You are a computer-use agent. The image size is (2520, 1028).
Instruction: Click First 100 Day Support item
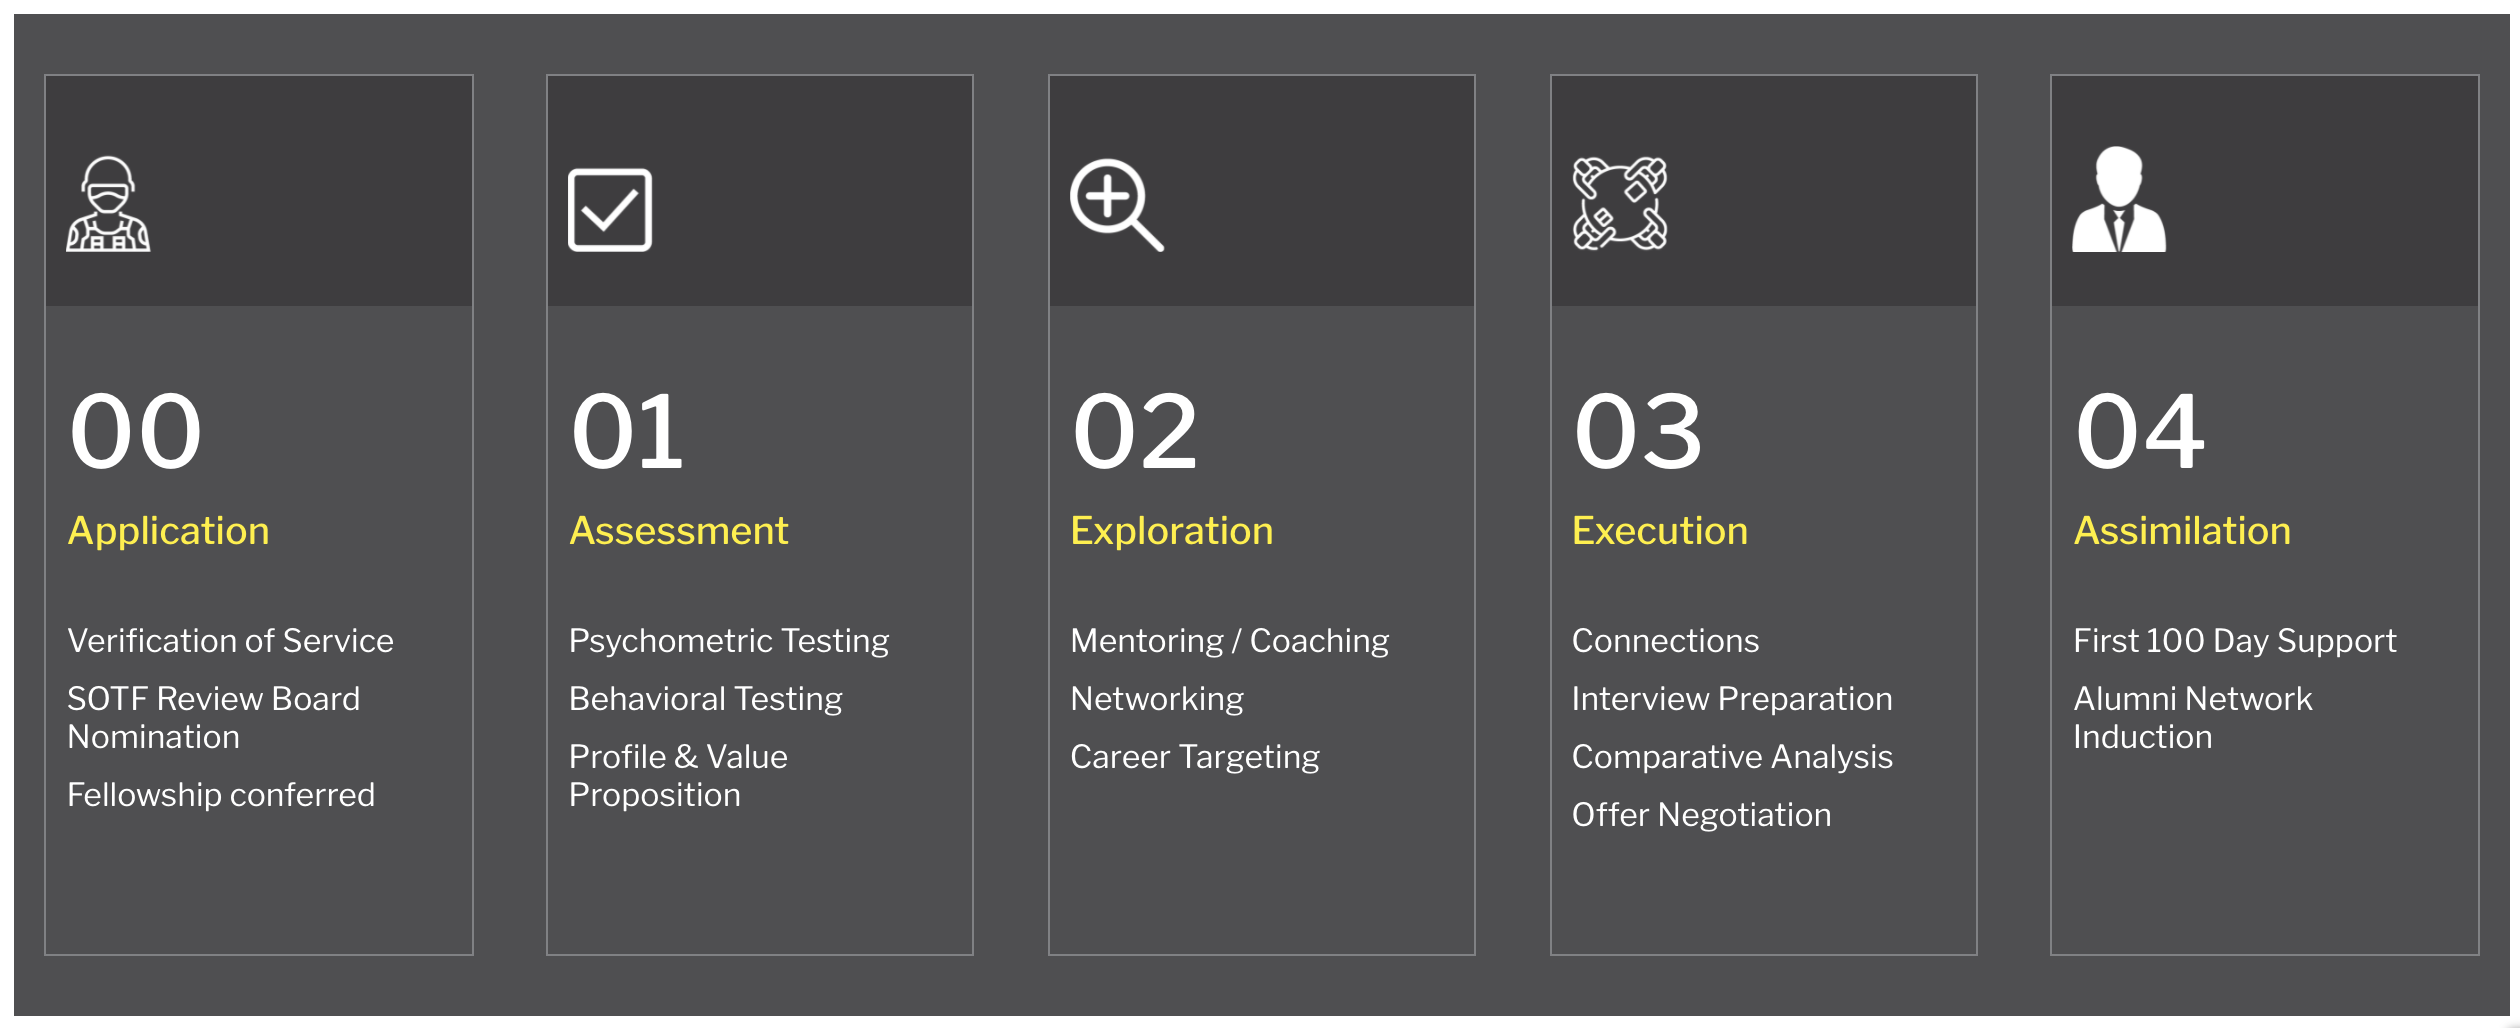pos(2235,641)
